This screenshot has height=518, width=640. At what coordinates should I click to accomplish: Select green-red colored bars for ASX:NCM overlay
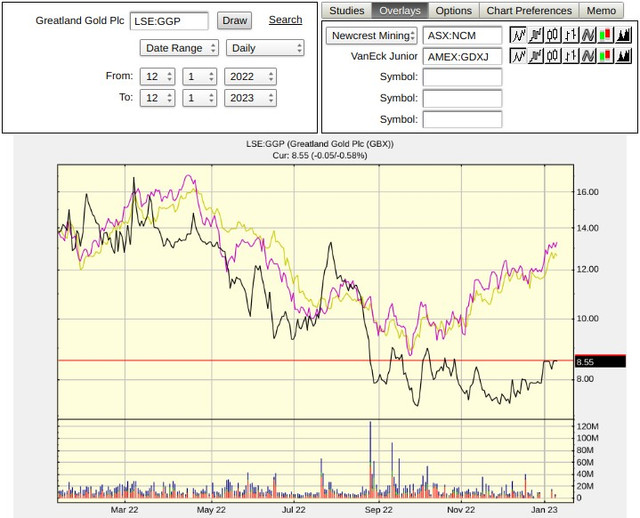pyautogui.click(x=606, y=36)
